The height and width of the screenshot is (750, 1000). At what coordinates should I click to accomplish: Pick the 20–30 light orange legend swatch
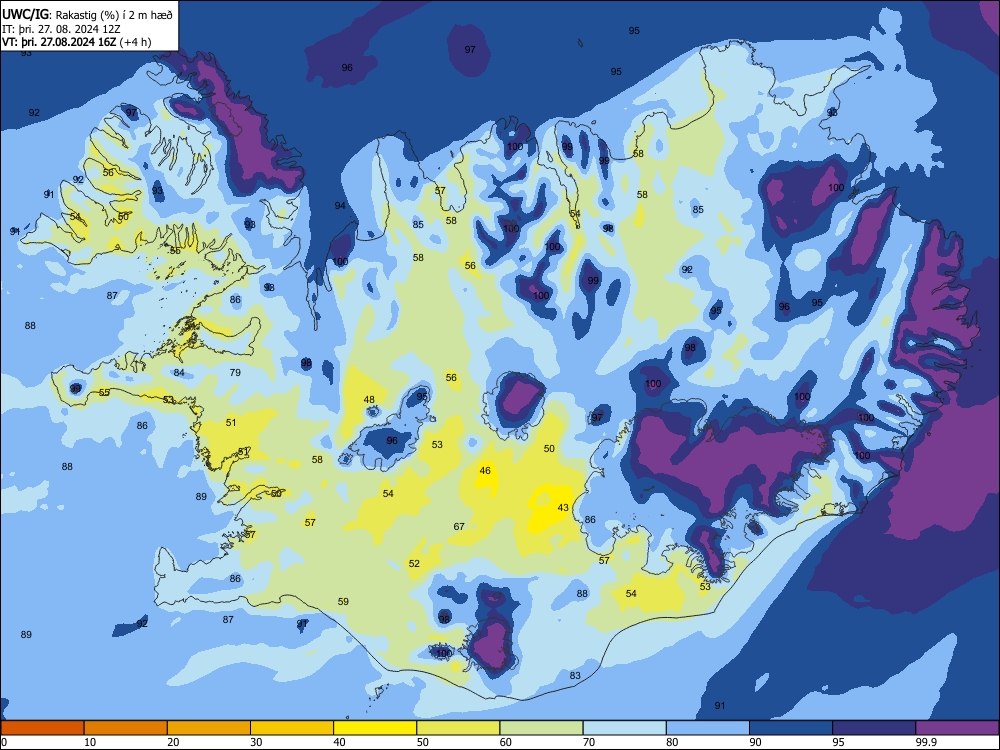(x=209, y=728)
